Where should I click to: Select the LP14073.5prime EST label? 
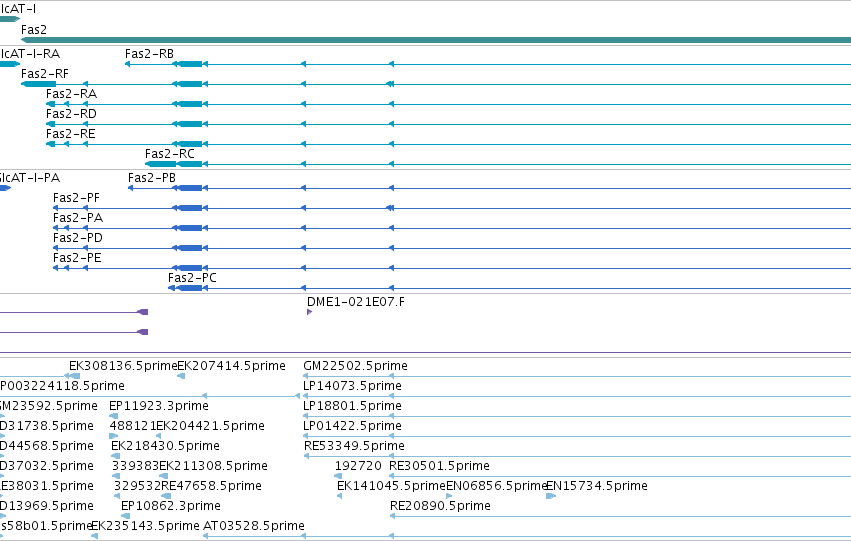[352, 386]
